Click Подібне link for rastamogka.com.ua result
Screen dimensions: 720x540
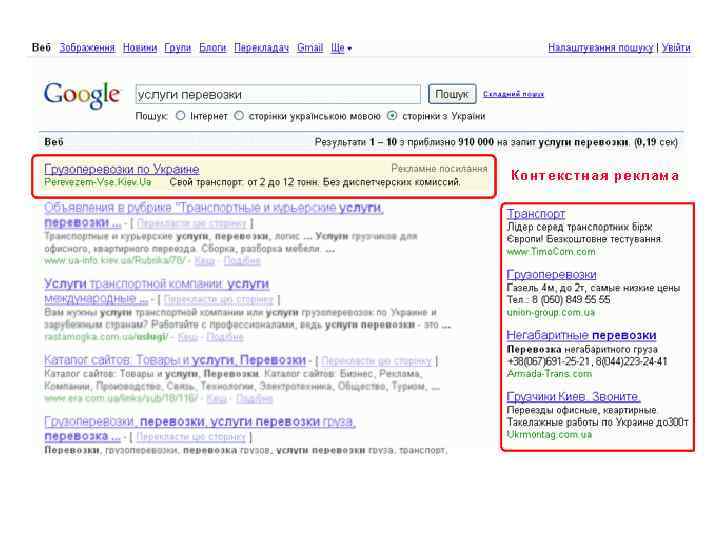tap(225, 337)
